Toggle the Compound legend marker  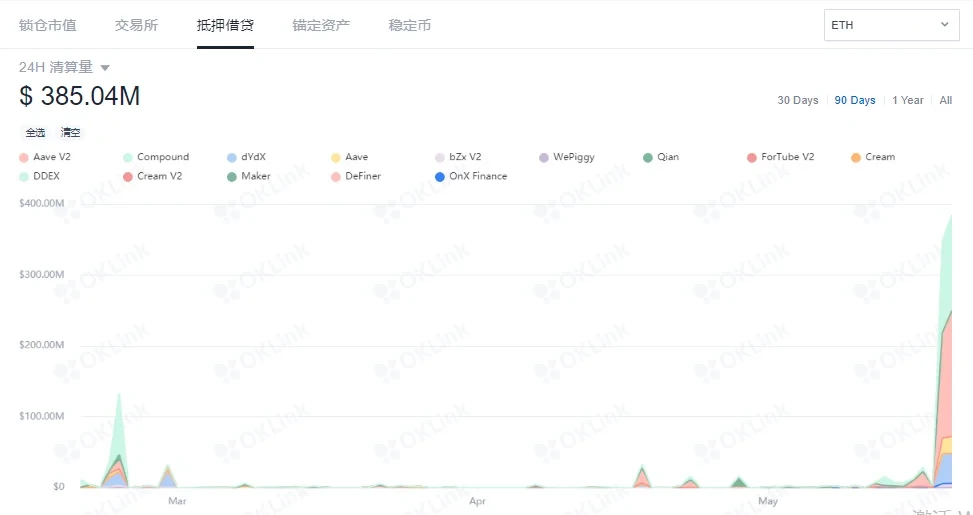[x=128, y=157]
